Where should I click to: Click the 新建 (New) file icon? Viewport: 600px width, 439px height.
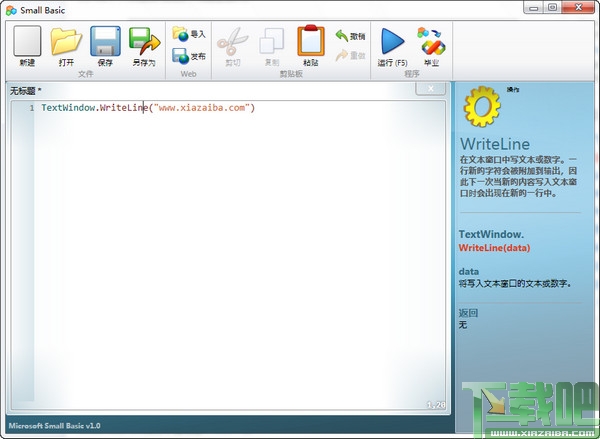pyautogui.click(x=27, y=41)
